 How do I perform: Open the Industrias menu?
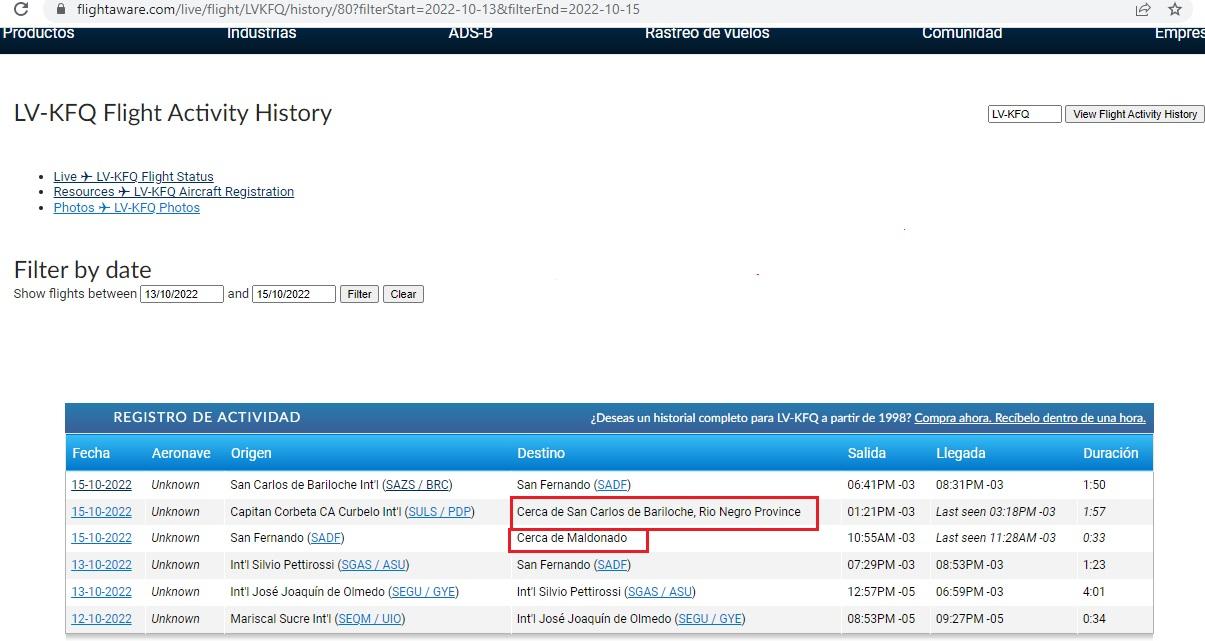261,33
